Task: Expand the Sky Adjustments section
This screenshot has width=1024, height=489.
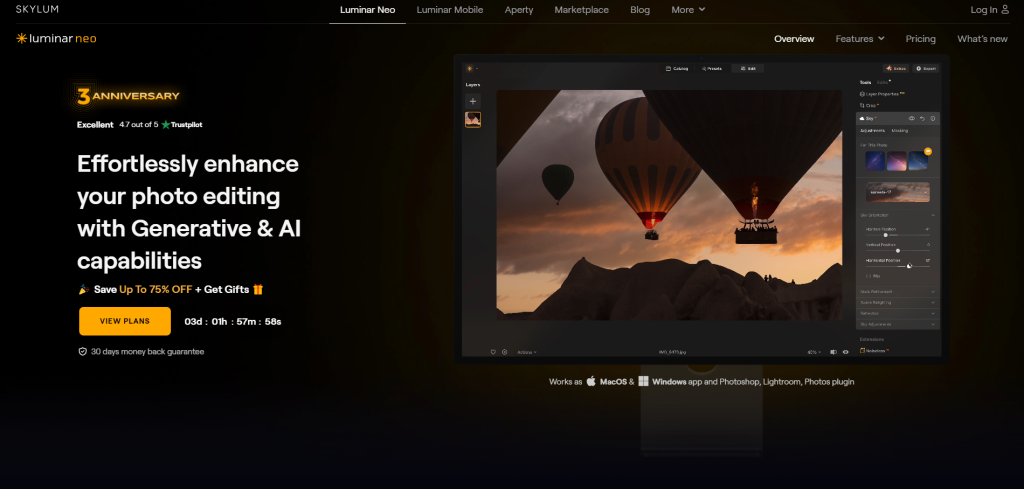Action: click(x=898, y=324)
